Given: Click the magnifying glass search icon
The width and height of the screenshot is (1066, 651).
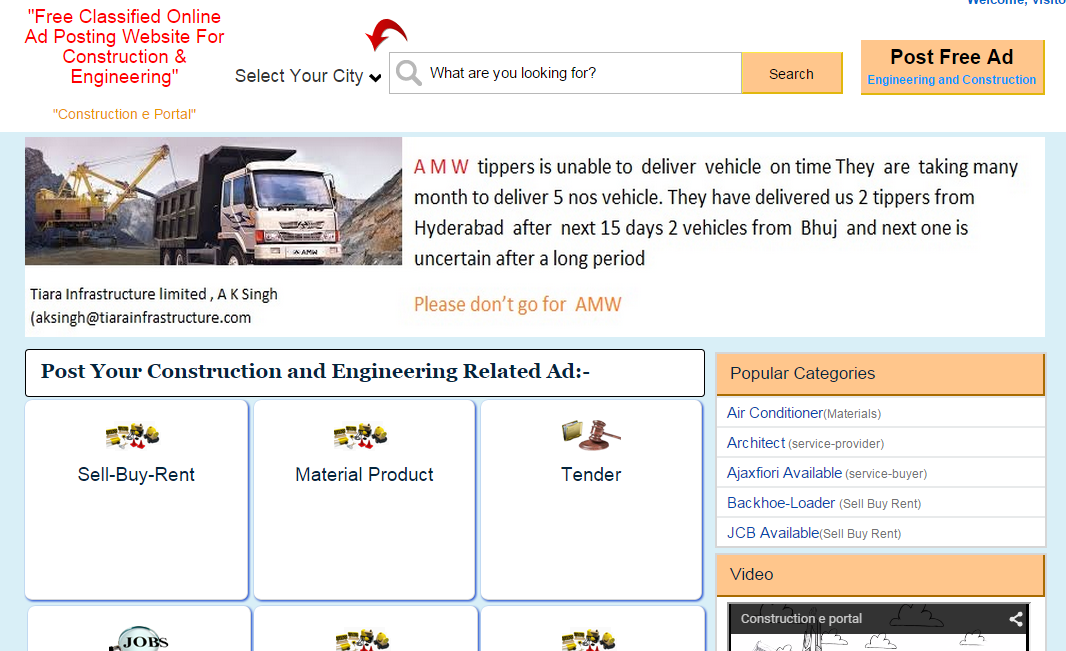Looking at the screenshot, I should (x=409, y=73).
